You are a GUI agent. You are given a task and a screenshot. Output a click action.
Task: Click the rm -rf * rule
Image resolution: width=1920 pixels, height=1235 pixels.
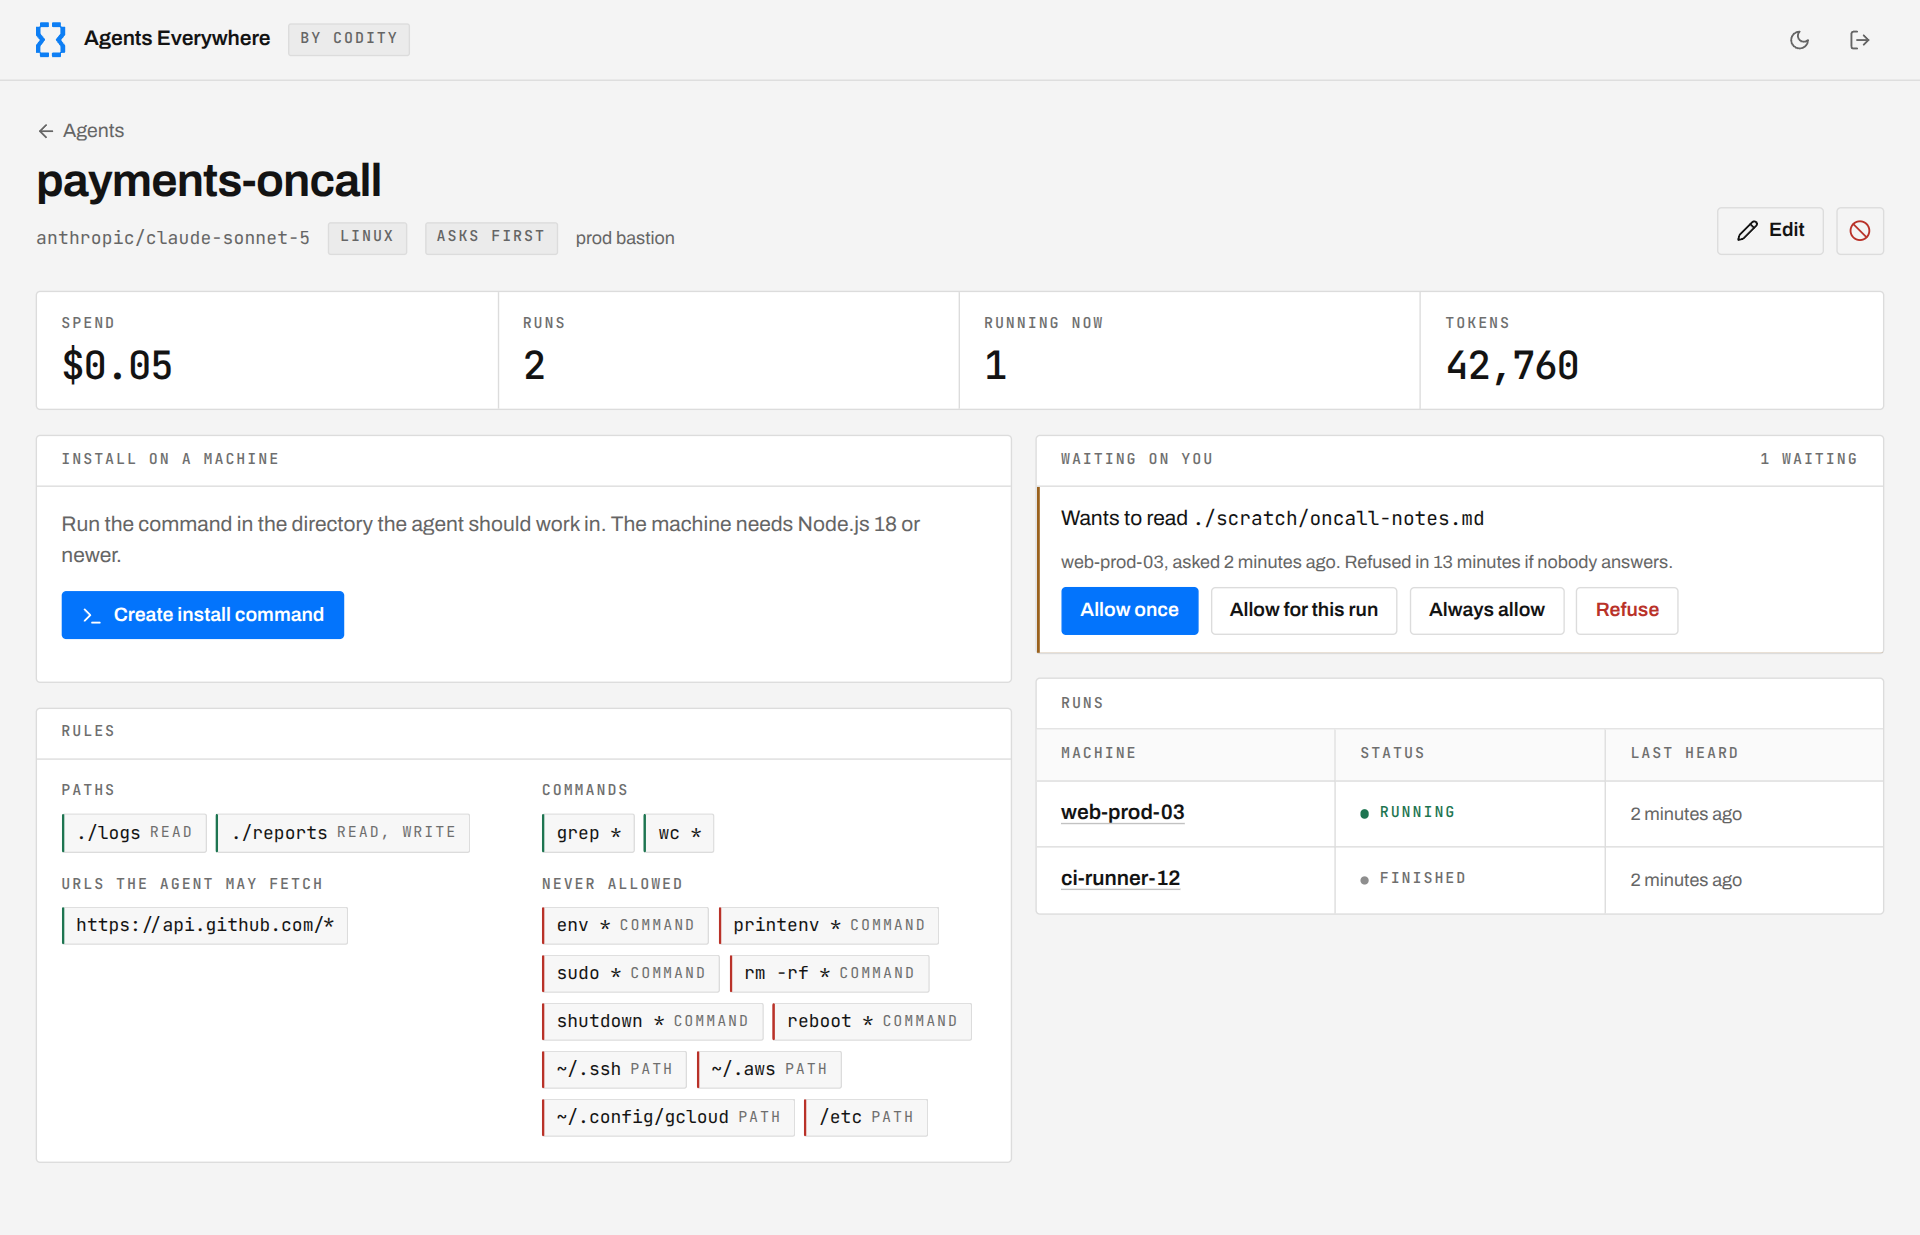click(829, 973)
